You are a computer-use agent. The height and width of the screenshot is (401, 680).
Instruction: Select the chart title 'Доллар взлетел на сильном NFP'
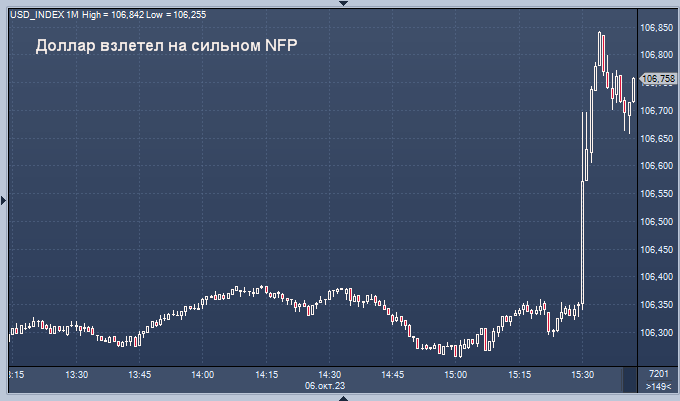pos(167,46)
